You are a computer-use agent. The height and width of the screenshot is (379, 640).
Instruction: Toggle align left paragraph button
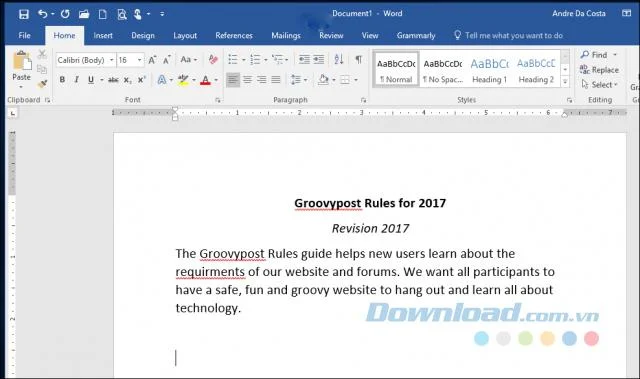pos(233,80)
